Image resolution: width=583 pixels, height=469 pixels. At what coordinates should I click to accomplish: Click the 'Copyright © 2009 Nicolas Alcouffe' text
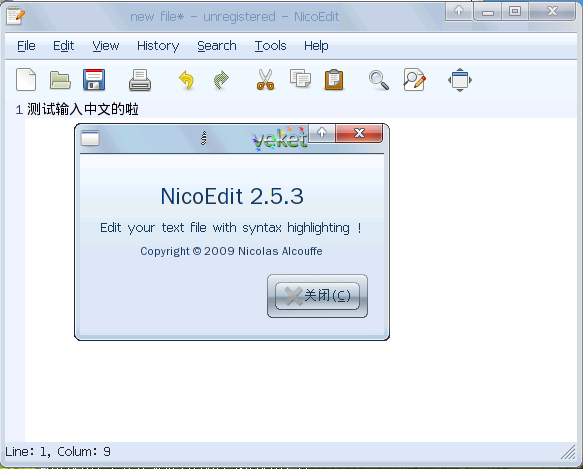pyautogui.click(x=231, y=251)
